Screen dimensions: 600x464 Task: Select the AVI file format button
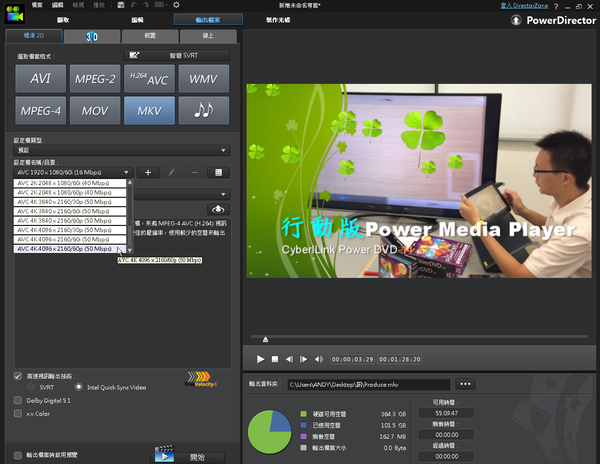pyautogui.click(x=41, y=79)
